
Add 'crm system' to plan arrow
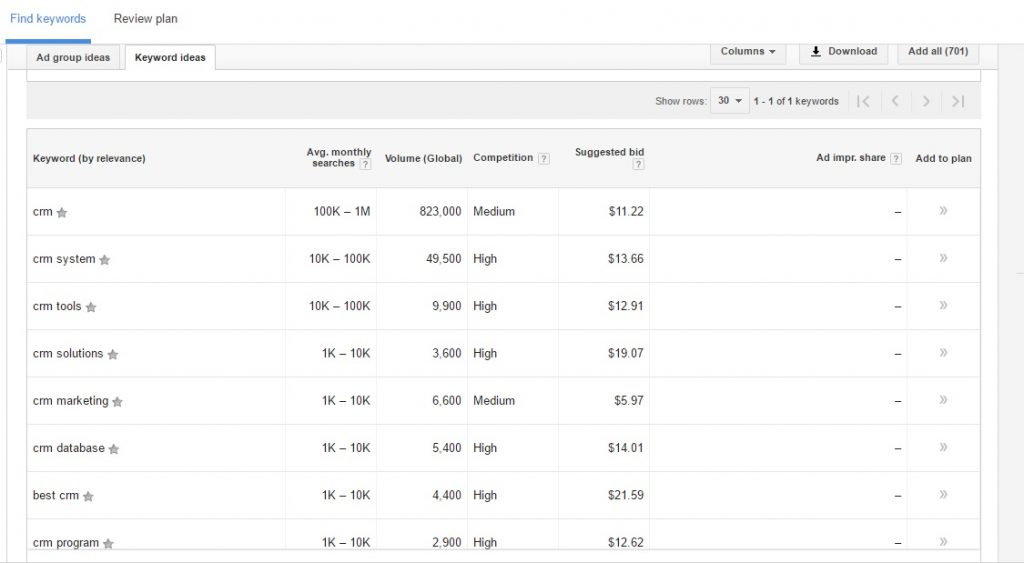(x=943, y=258)
